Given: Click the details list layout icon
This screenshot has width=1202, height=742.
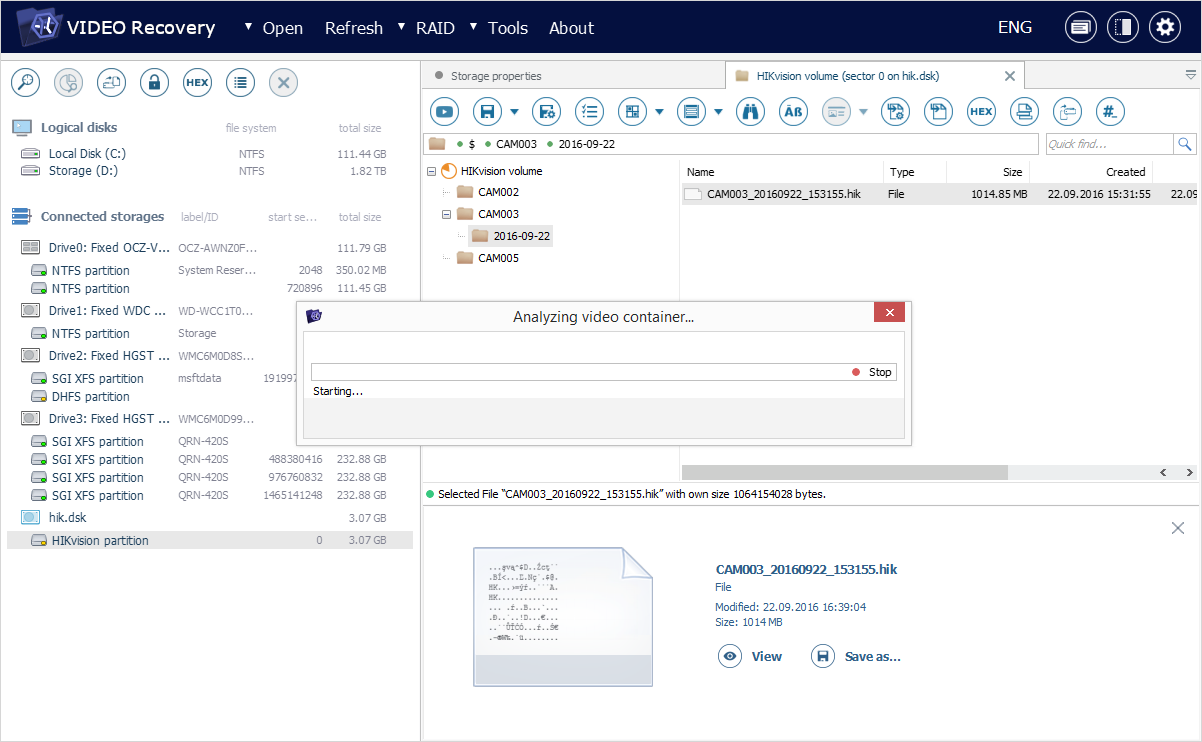Looking at the screenshot, I should [x=691, y=112].
